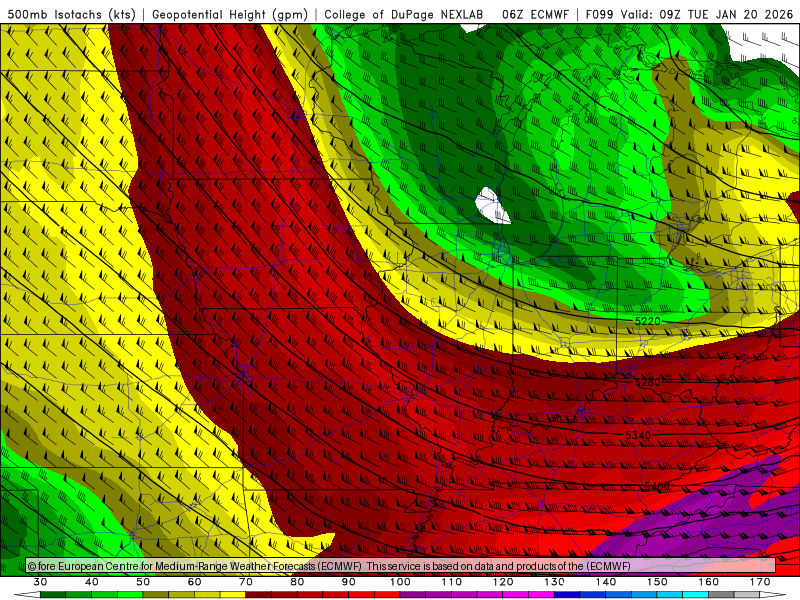
Task: Click the 160 value on the color scale
Action: click(x=709, y=582)
